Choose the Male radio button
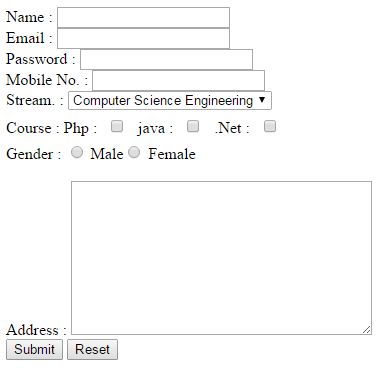Viewport: 376px width, 368px height. (x=77, y=152)
